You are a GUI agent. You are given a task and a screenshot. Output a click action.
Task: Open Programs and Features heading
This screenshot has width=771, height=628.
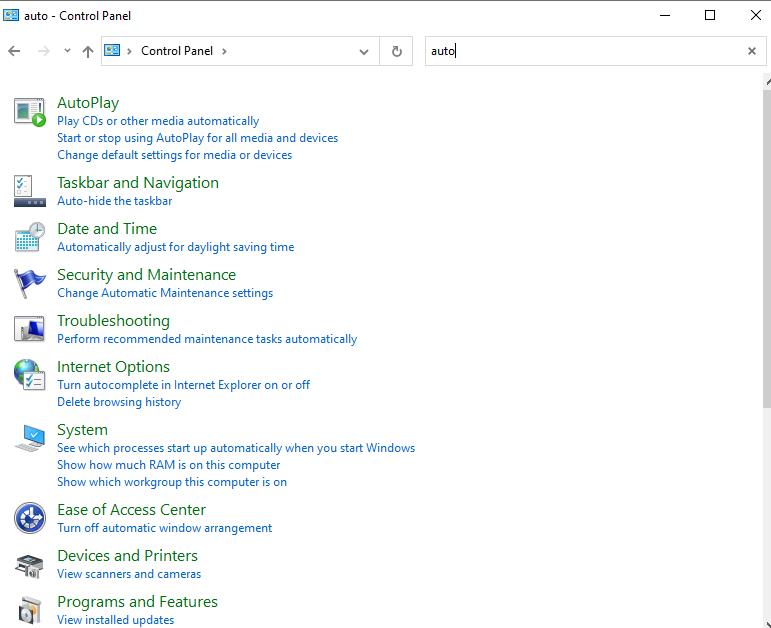click(138, 601)
